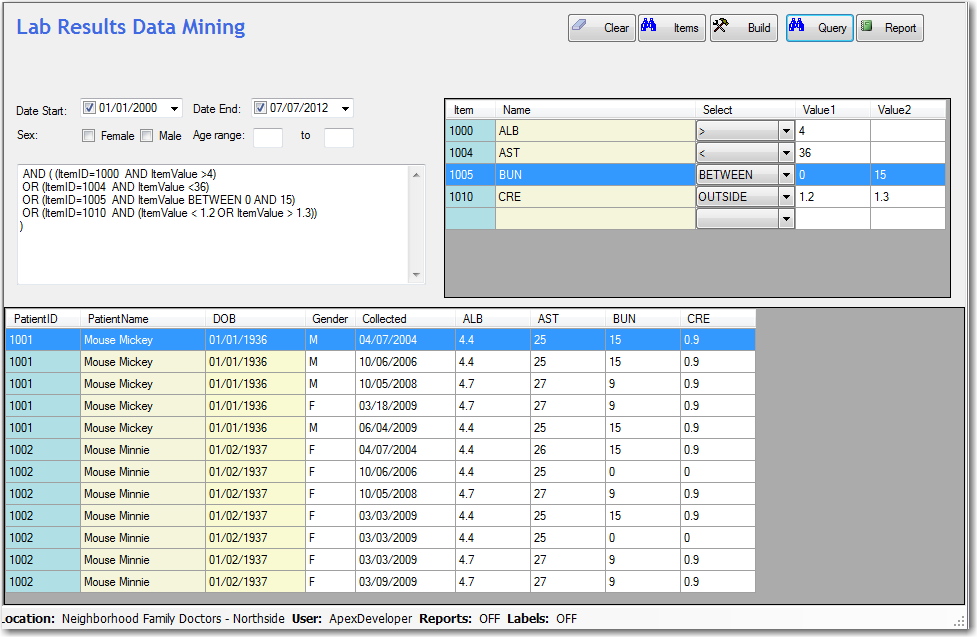This screenshot has width=977, height=637.
Task: Click the binoculars icon on Query button
Action: click(x=796, y=25)
